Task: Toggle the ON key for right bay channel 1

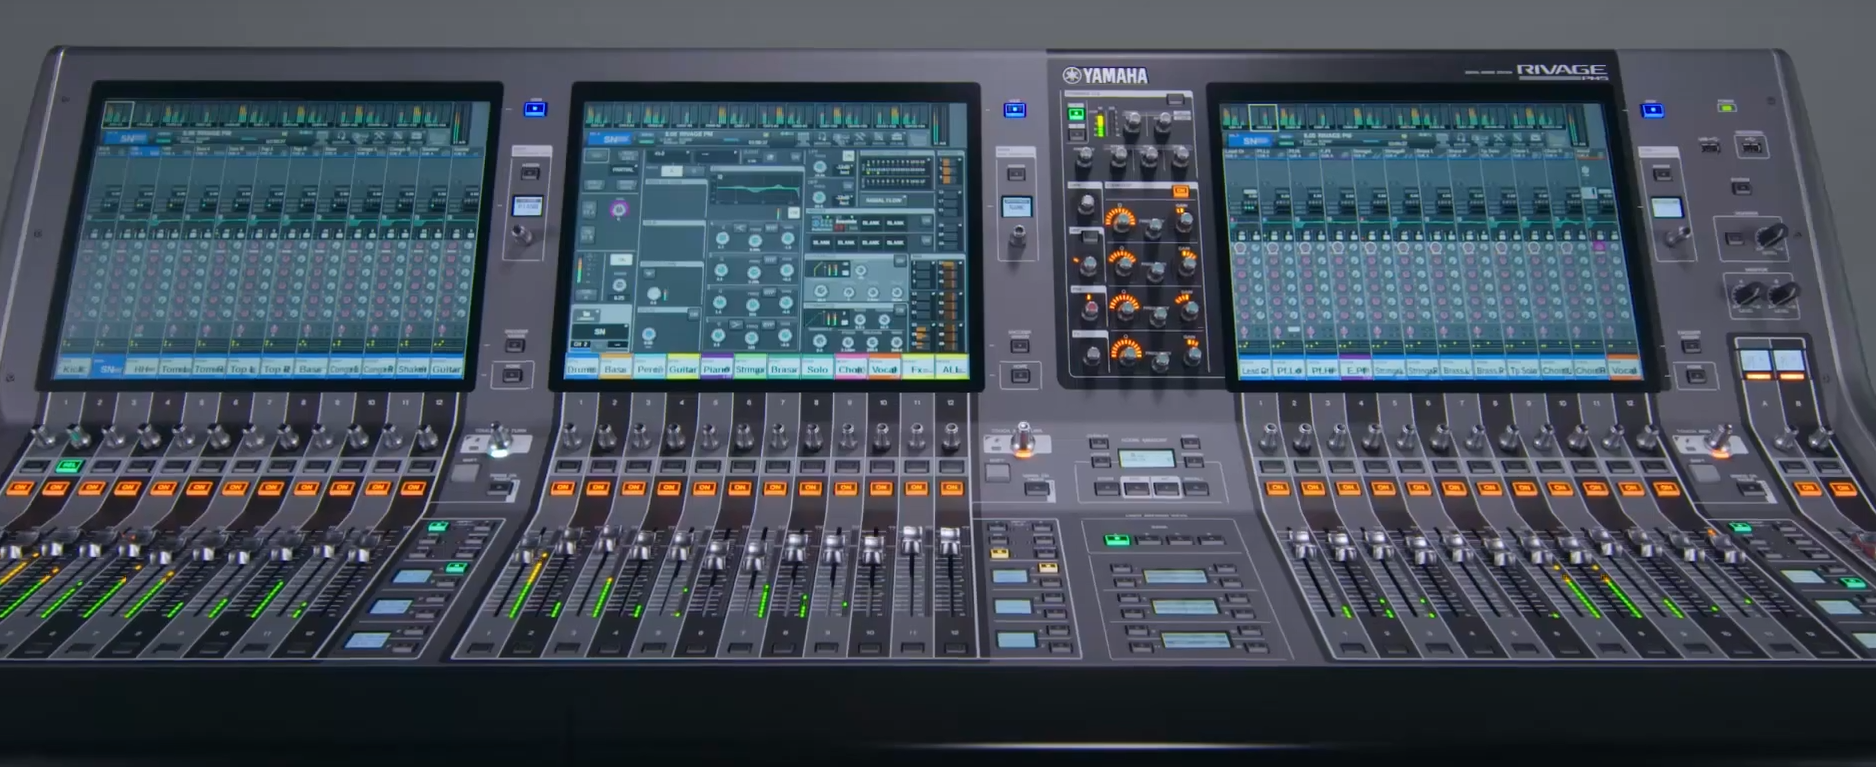Action: [x=1277, y=488]
